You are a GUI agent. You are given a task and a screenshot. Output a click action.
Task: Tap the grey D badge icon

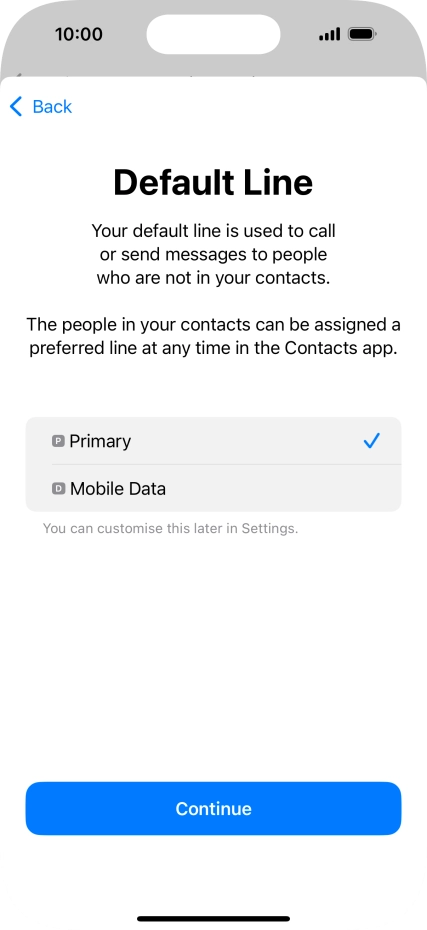pyautogui.click(x=58, y=488)
